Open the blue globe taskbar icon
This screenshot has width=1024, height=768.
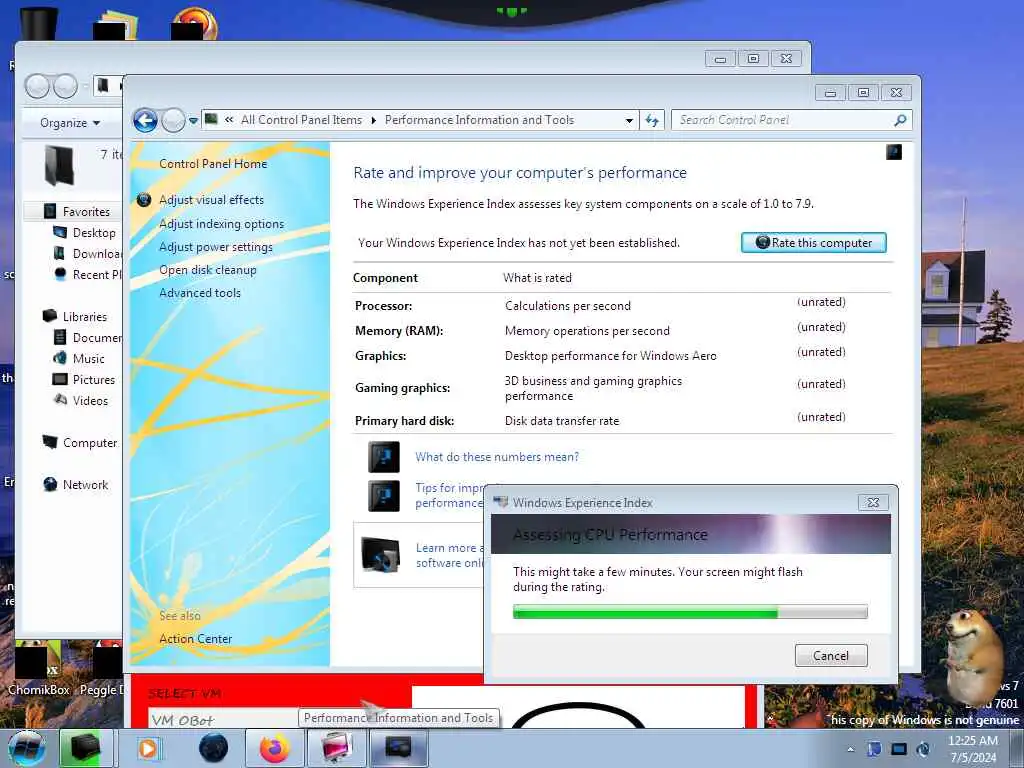(214, 748)
